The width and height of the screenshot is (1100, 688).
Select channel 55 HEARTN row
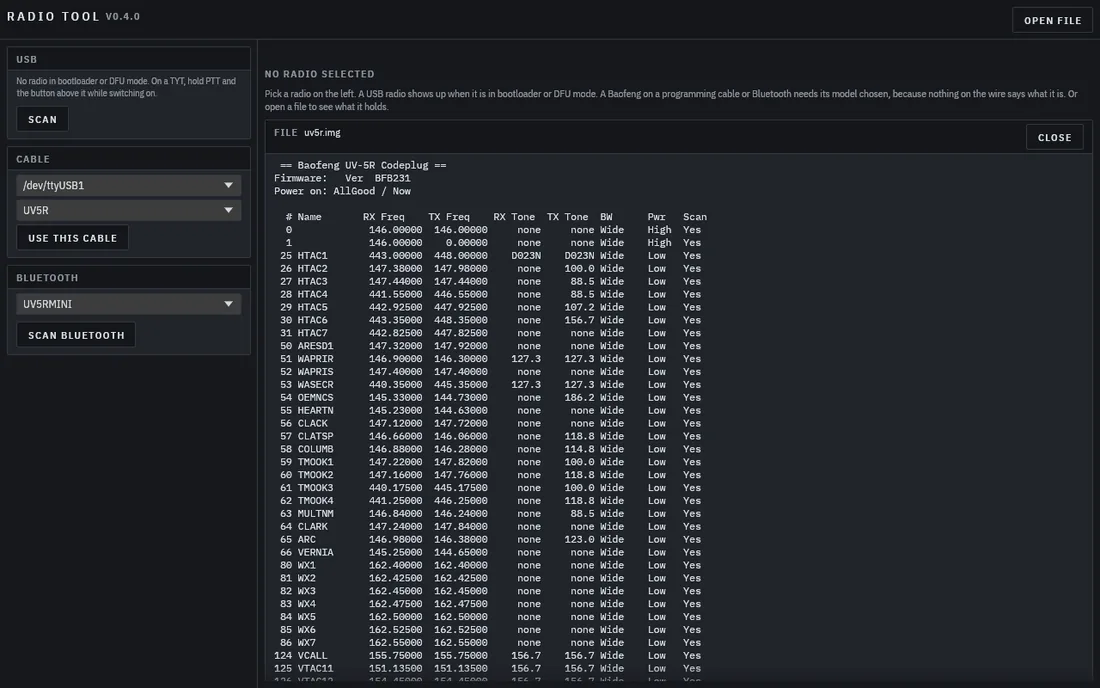[x=490, y=410]
